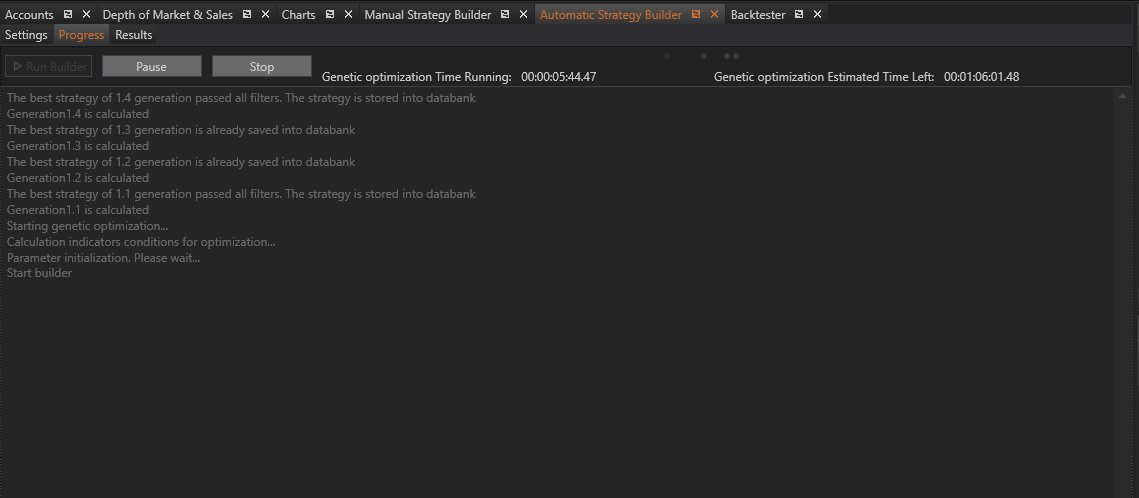Click the log scrollbar up arrow
The height and width of the screenshot is (498, 1139).
pos(1124,97)
